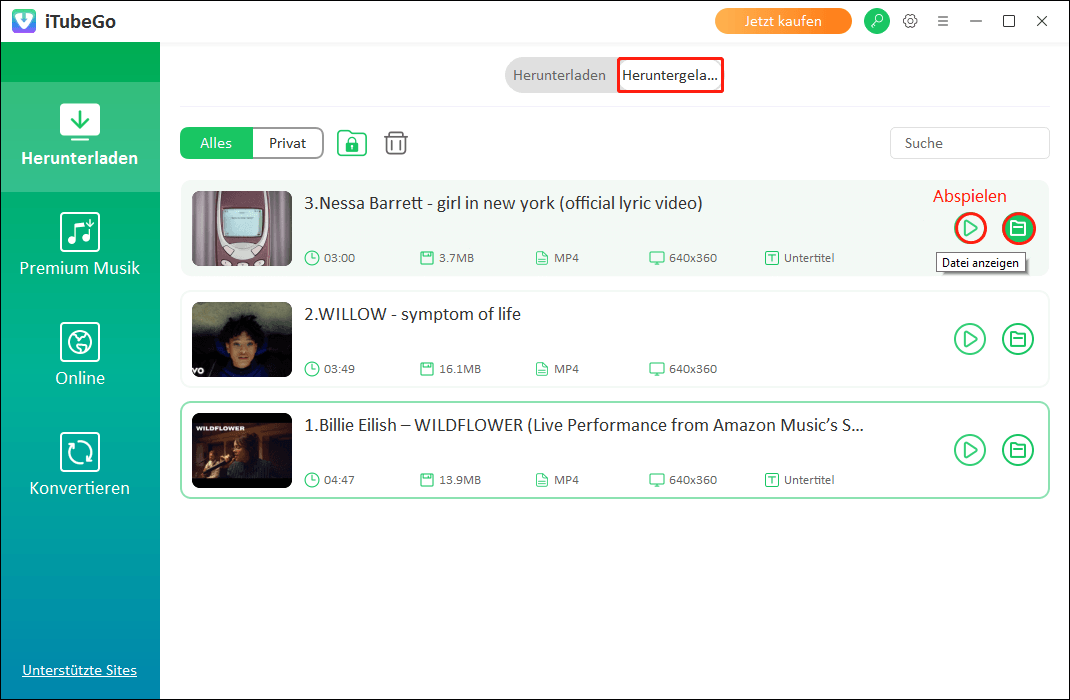Open the Konvertieren section
Viewport: 1070px width, 700px height.
tap(80, 465)
